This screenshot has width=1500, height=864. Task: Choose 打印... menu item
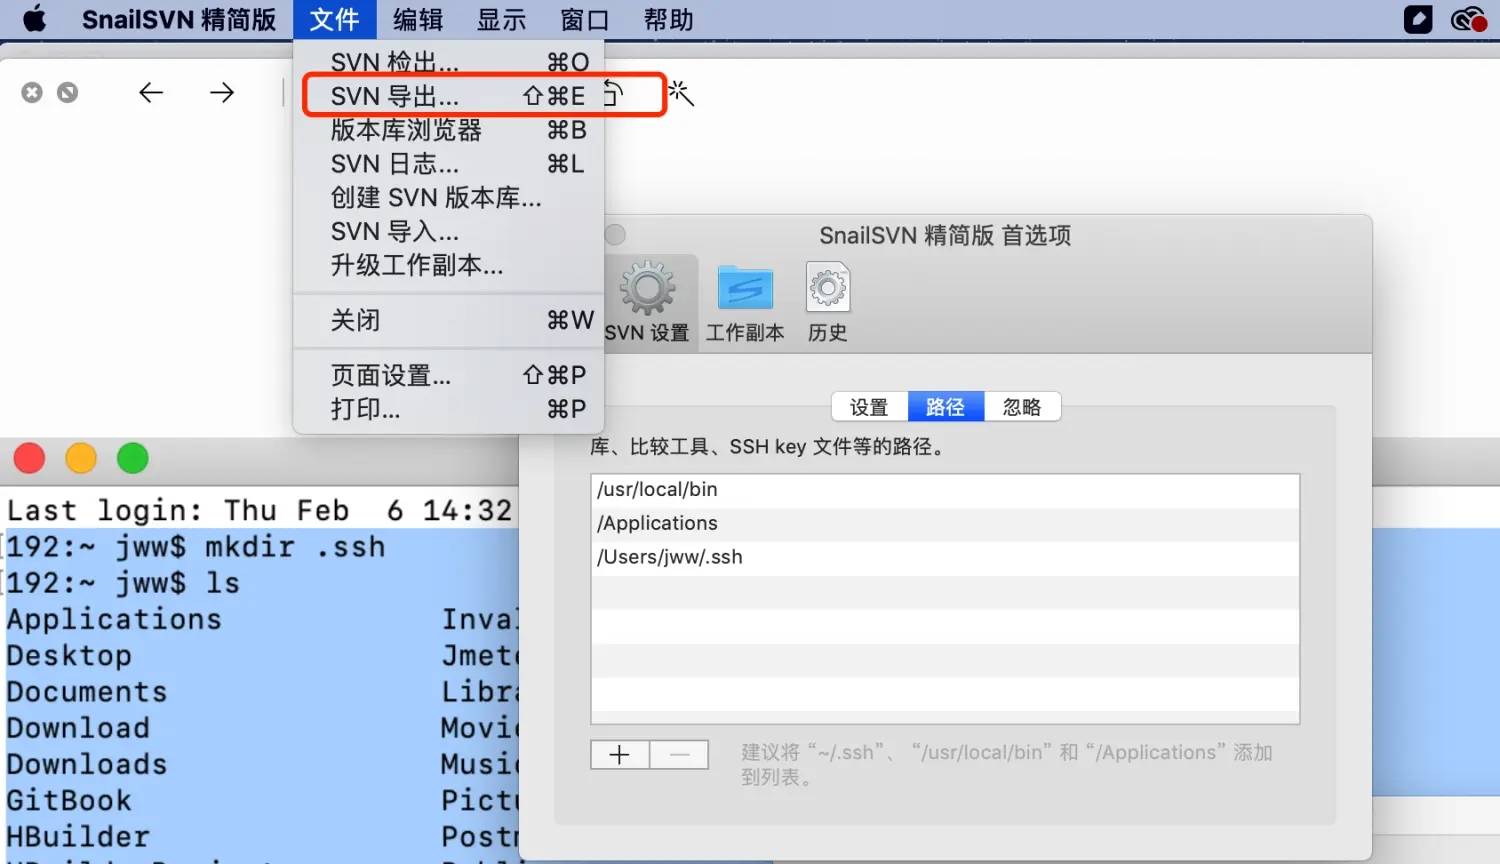click(449, 409)
